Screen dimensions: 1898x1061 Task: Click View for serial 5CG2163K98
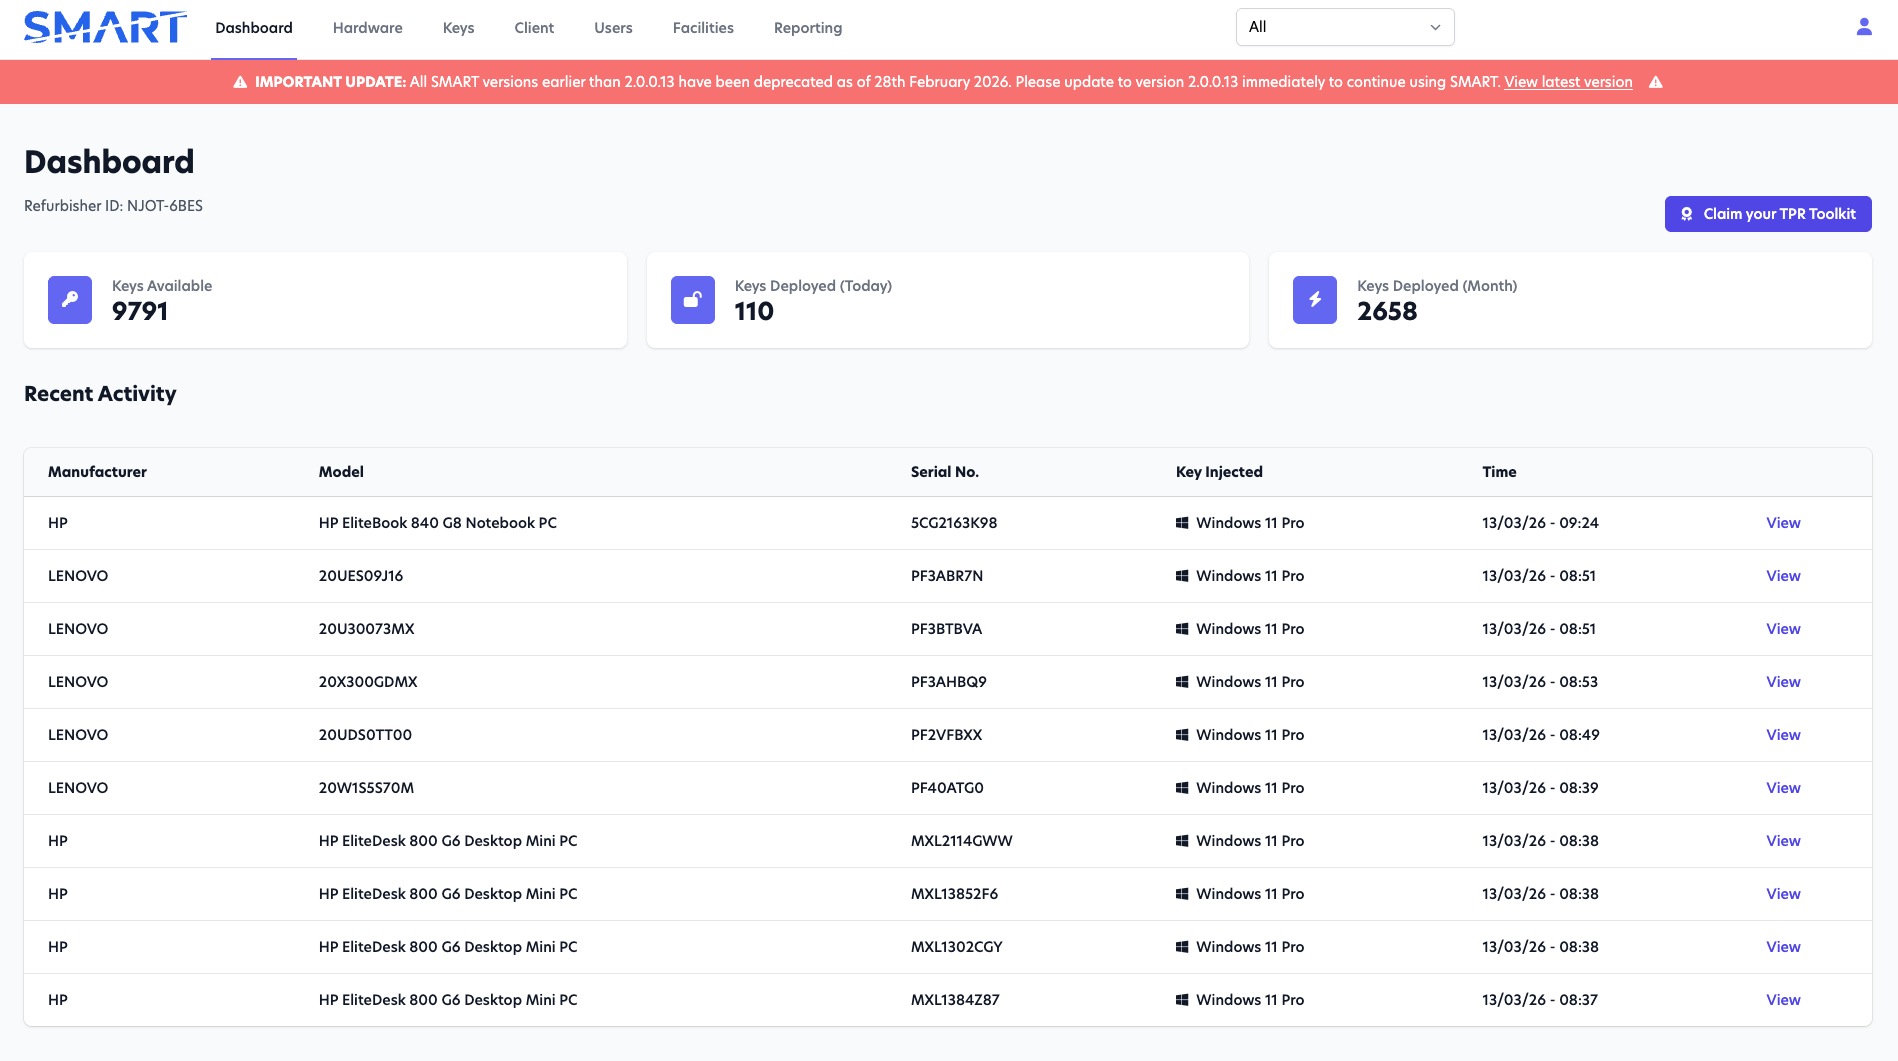(x=1782, y=522)
